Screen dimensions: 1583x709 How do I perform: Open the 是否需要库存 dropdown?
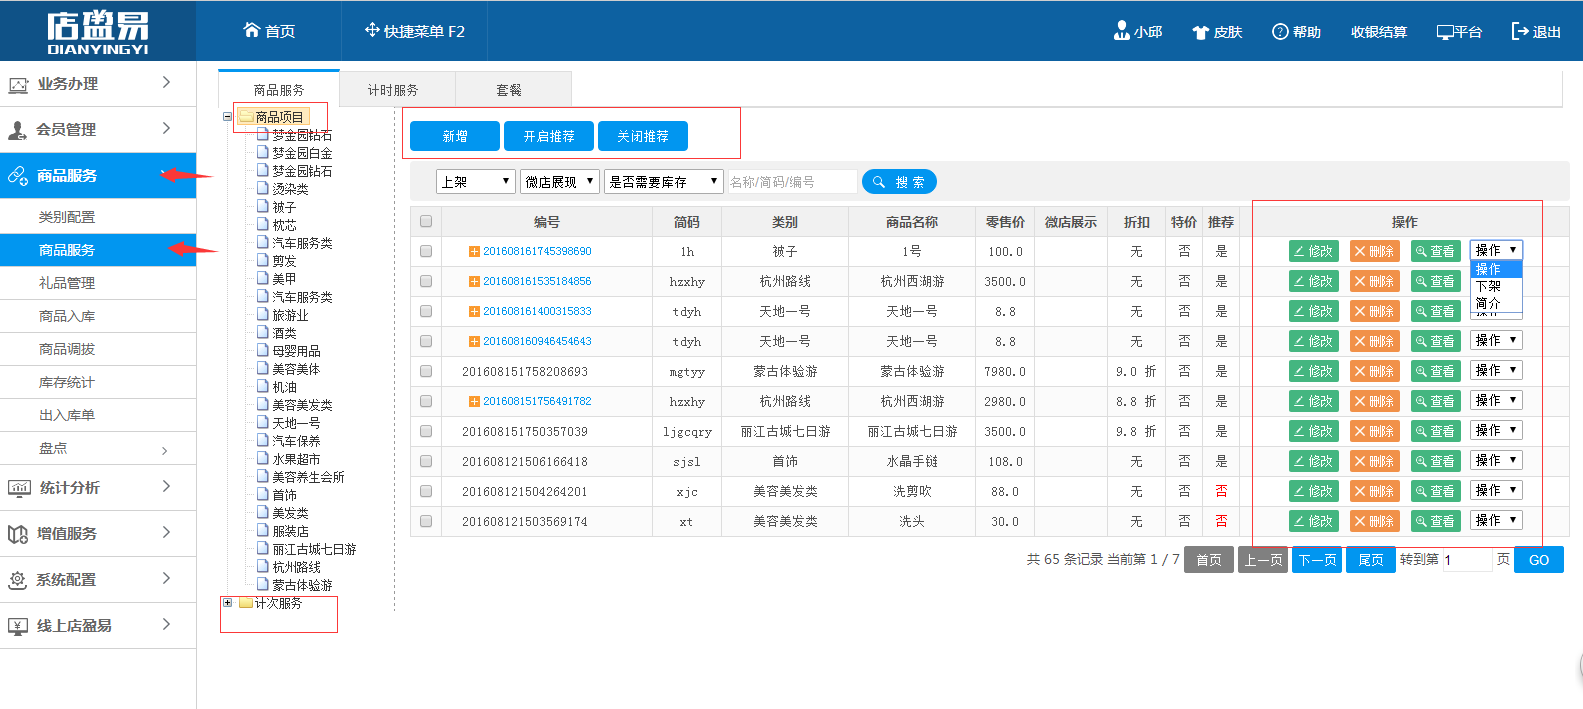[x=663, y=181]
